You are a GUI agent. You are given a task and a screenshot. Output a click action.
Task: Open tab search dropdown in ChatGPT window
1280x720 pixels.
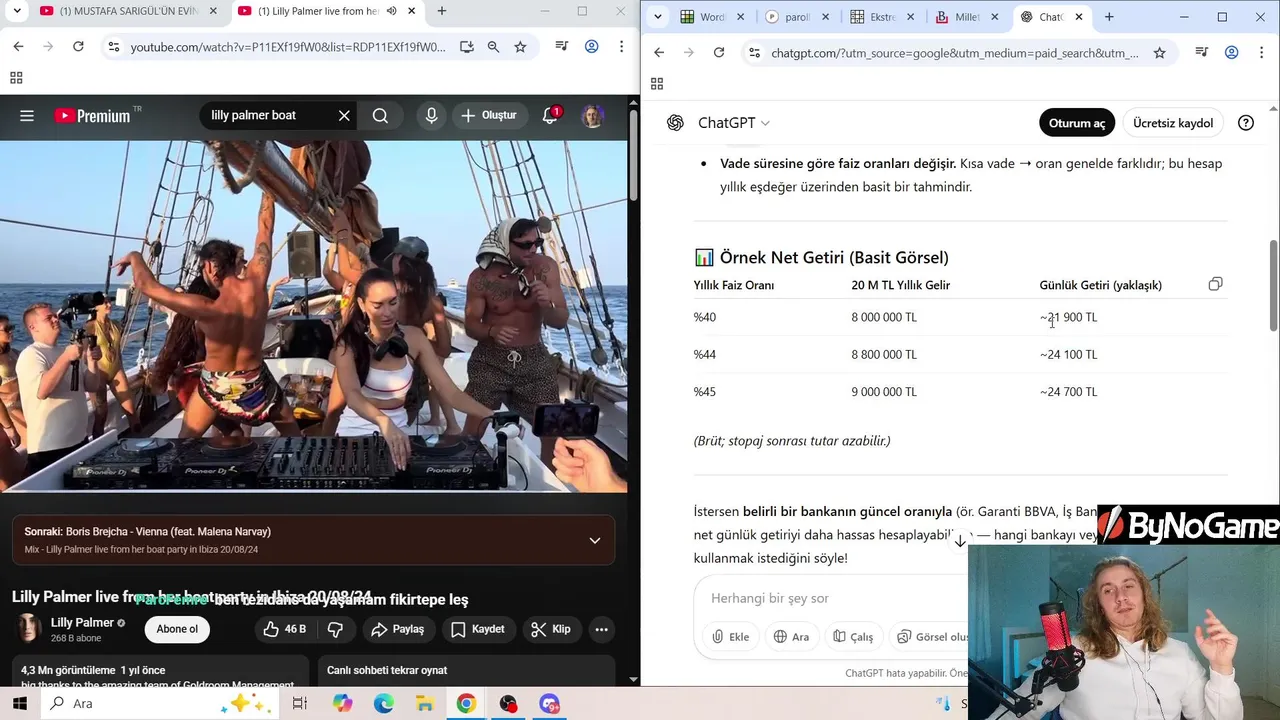(657, 17)
